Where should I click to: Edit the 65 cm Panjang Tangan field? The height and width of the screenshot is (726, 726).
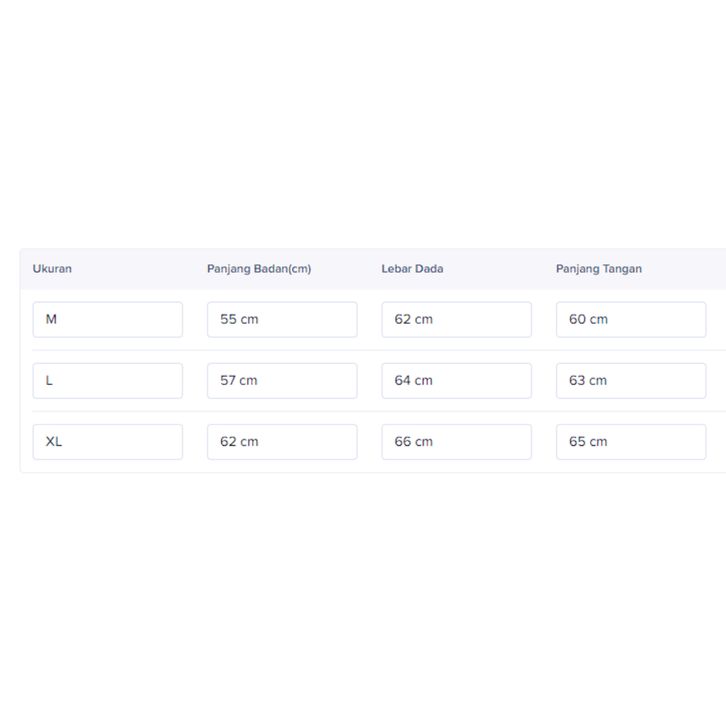631,442
